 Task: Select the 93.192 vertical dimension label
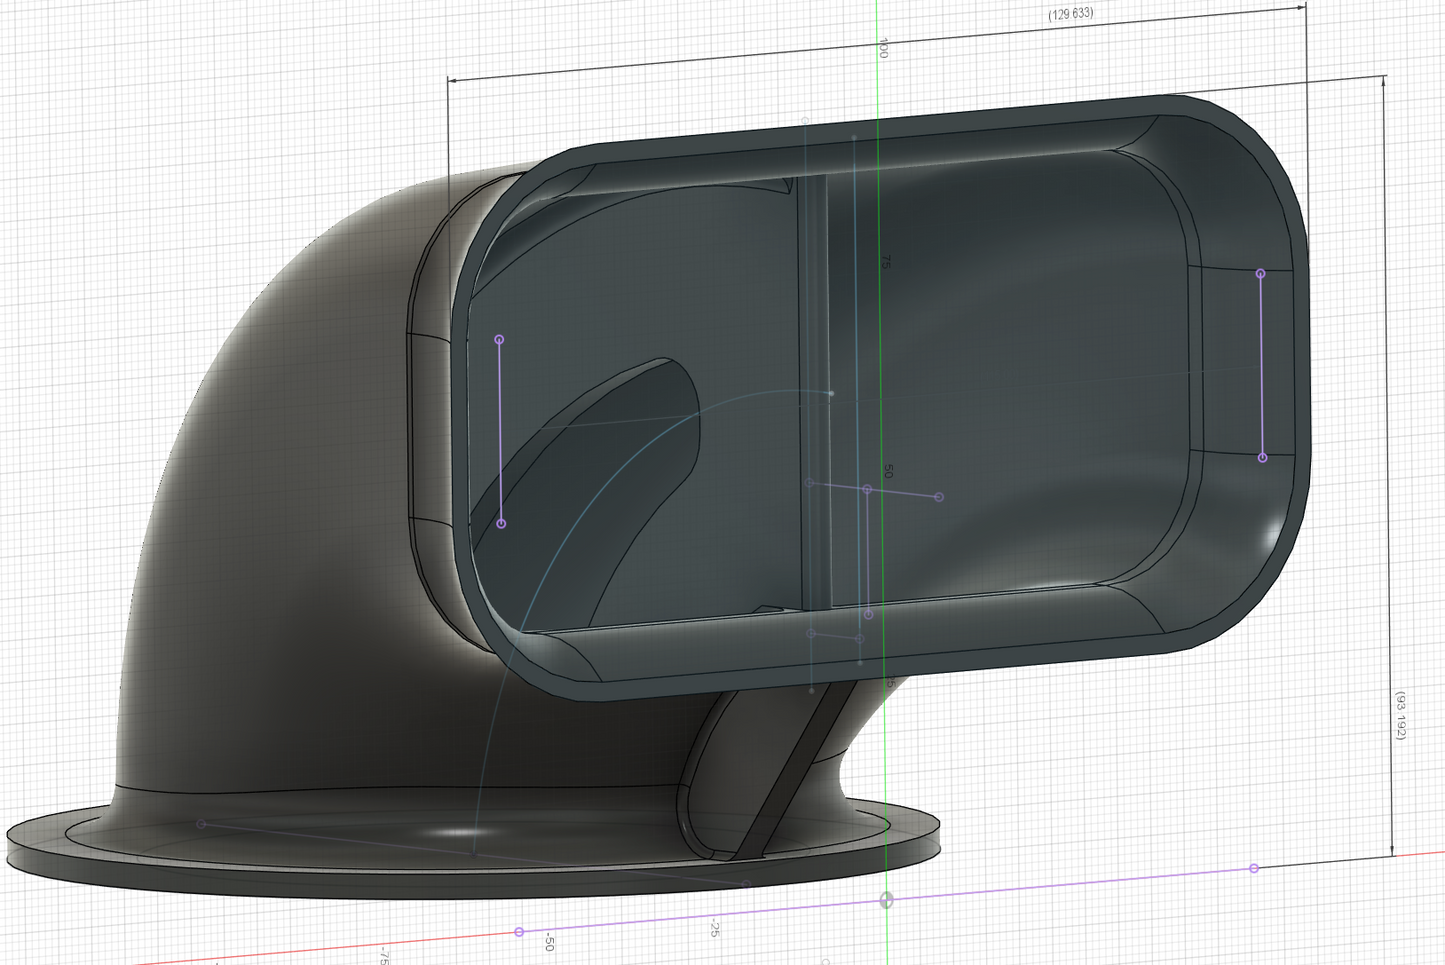coord(1401,714)
